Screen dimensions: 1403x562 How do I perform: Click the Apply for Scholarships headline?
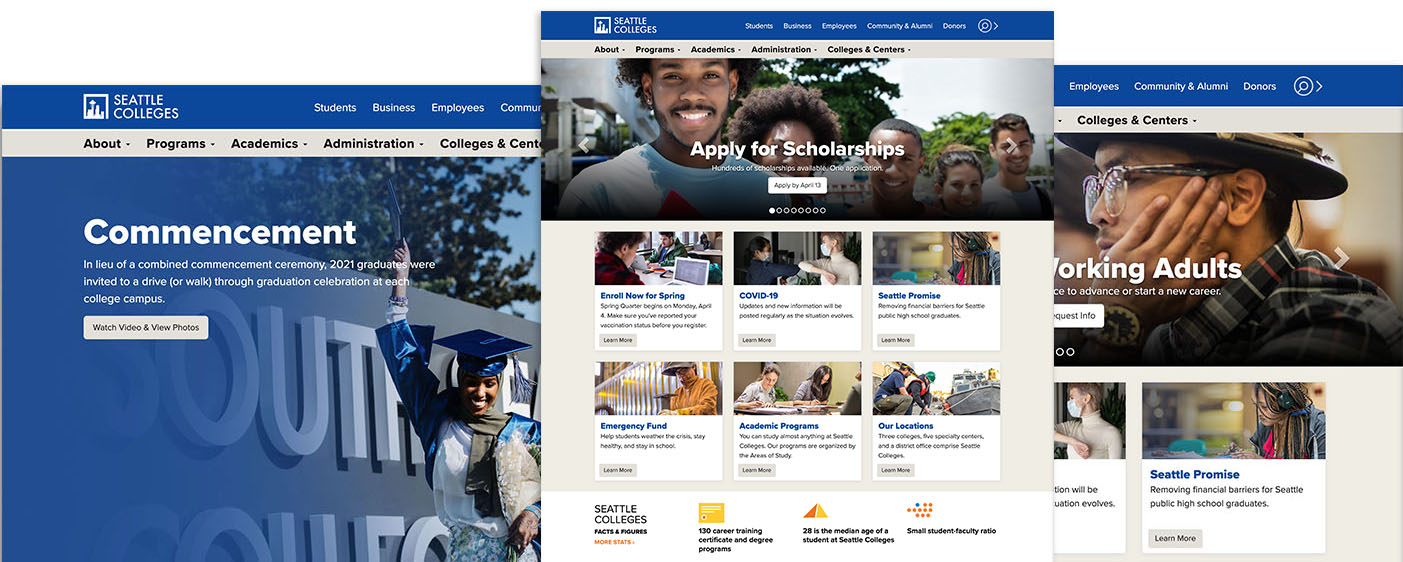click(x=797, y=149)
